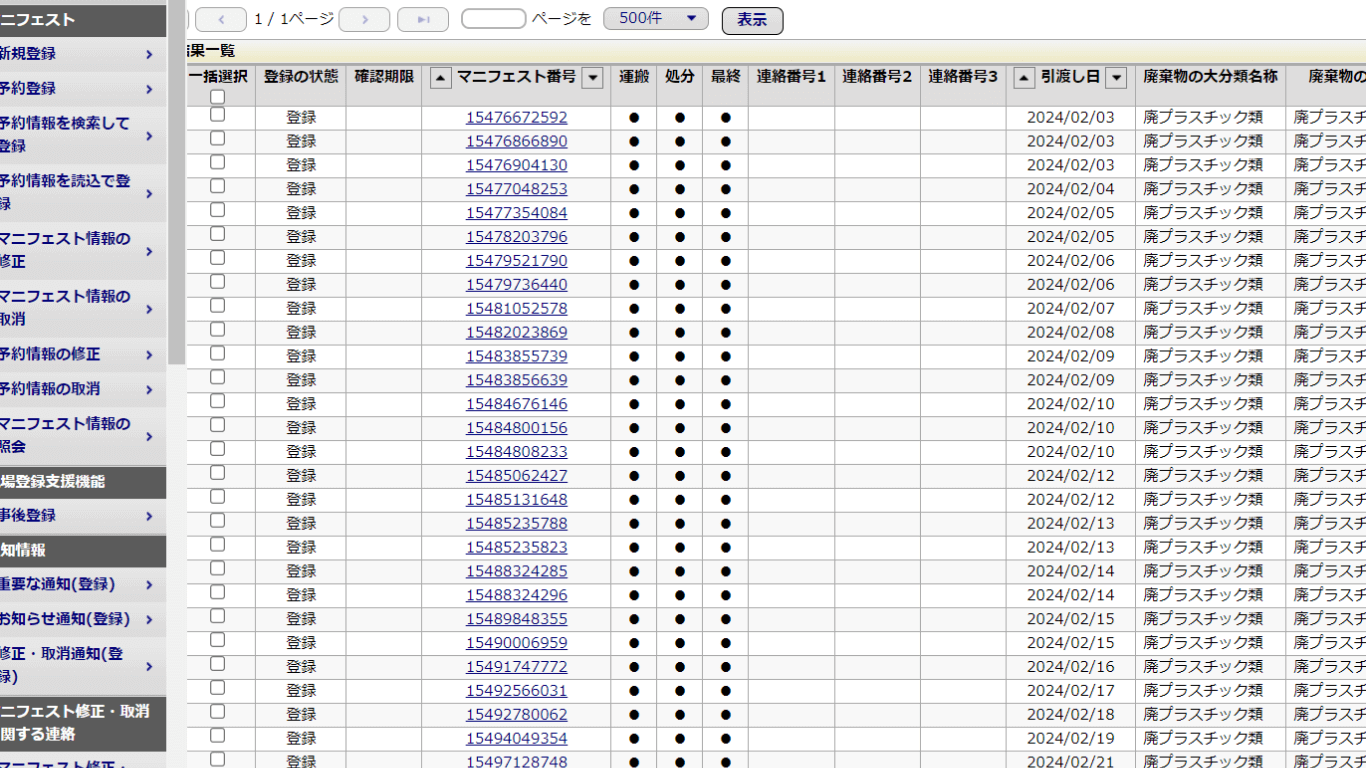The width and height of the screenshot is (1366, 768).
Task: Click 運搬 dot in row 15479736440
Action: click(634, 285)
